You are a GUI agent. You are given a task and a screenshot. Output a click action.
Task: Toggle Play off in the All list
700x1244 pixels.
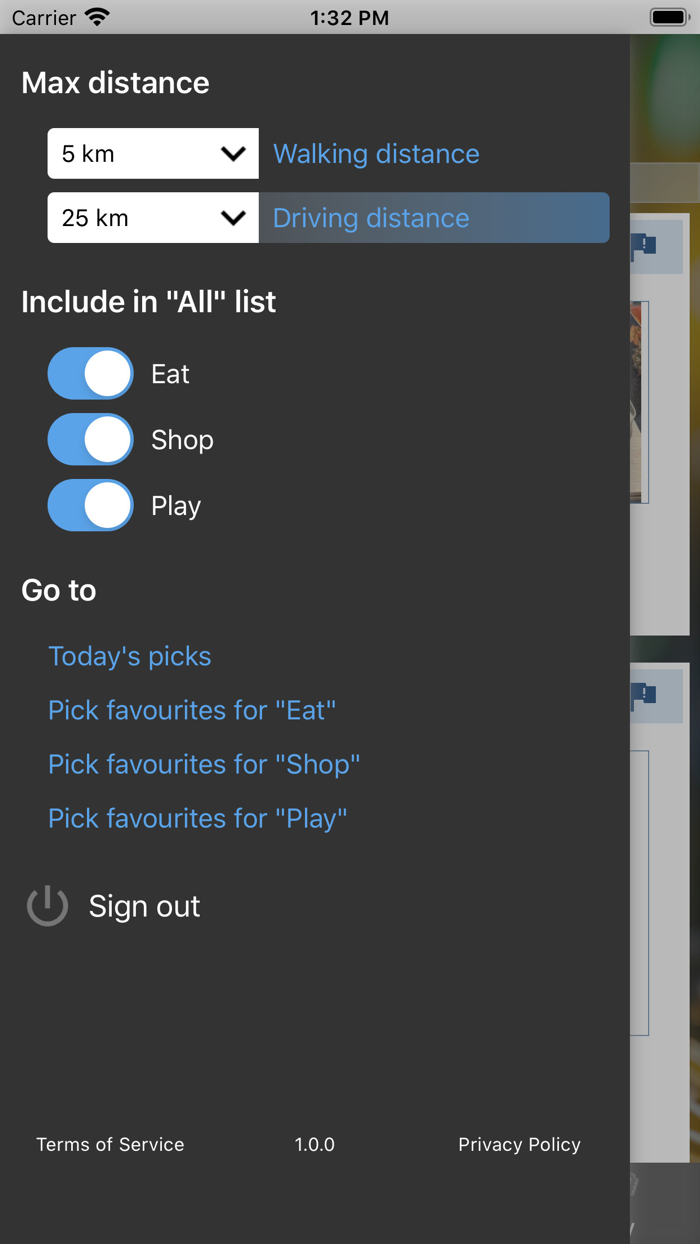click(90, 505)
